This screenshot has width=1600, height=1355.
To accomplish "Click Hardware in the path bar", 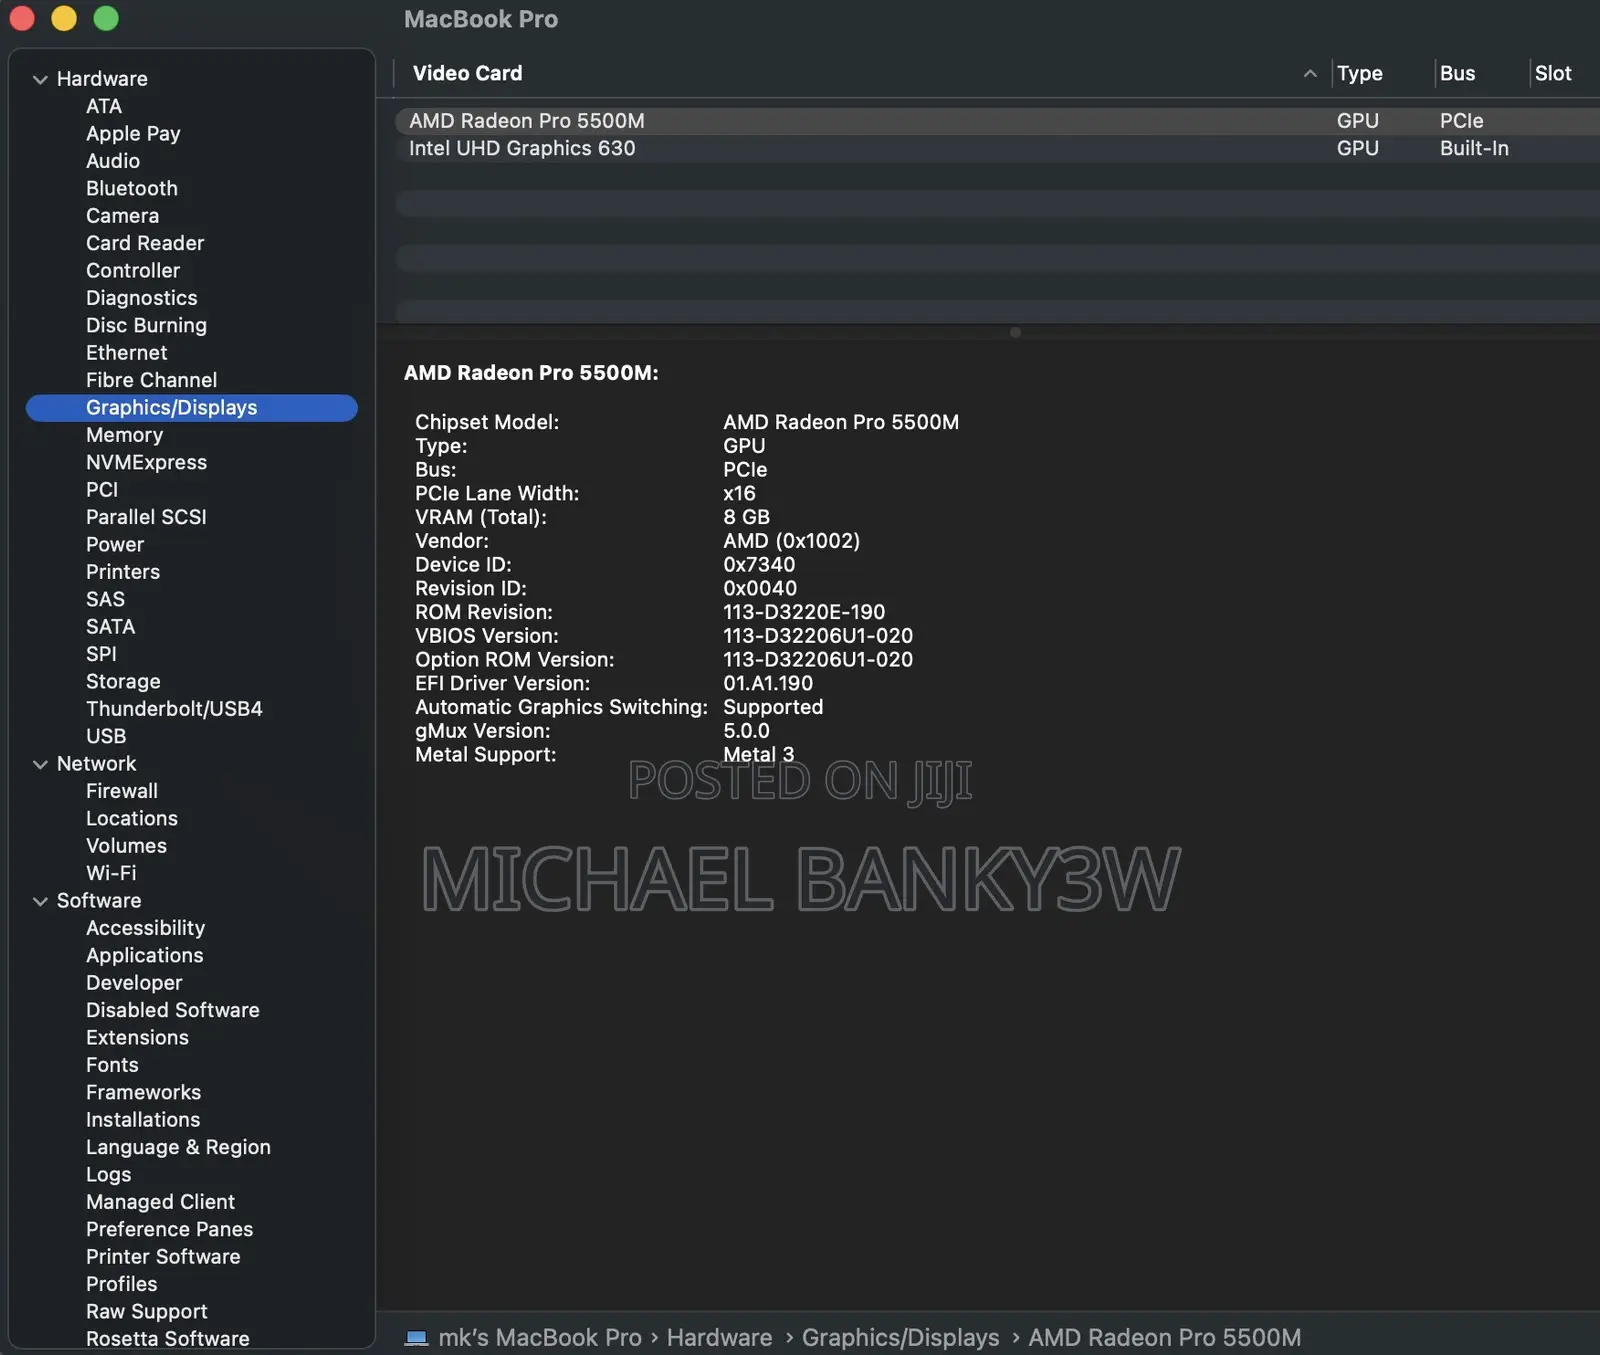I will 719,1338.
